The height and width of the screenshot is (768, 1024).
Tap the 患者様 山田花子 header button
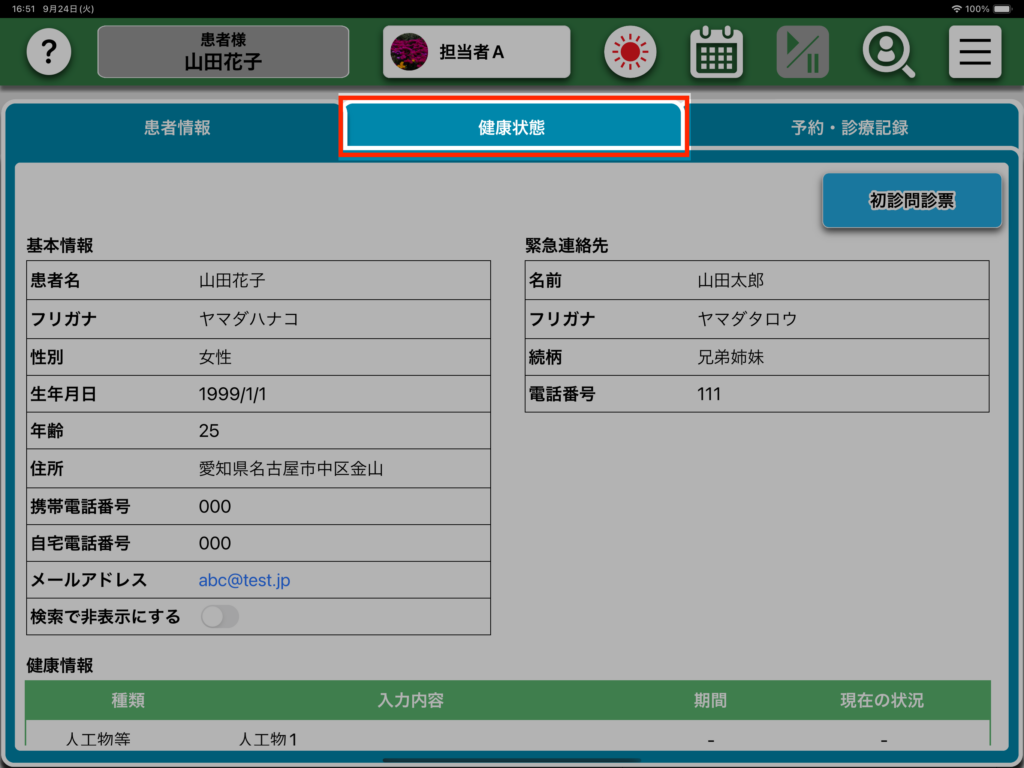point(223,52)
